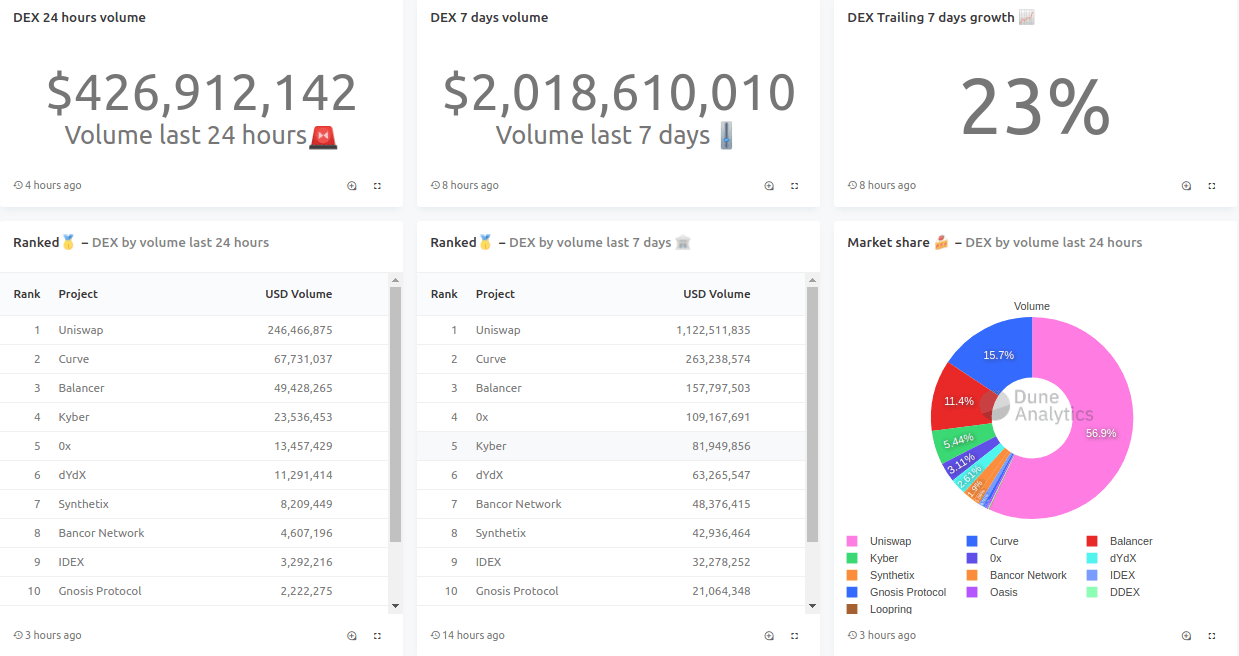Click clock icon beside '14 hours ago'
The width and height of the screenshot is (1239, 656).
[x=435, y=636]
